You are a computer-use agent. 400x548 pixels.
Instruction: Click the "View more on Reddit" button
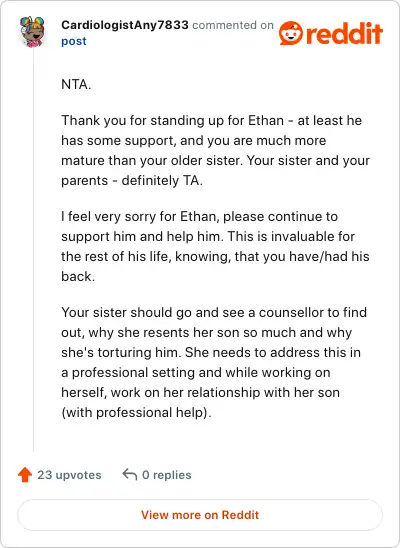pyautogui.click(x=200, y=515)
